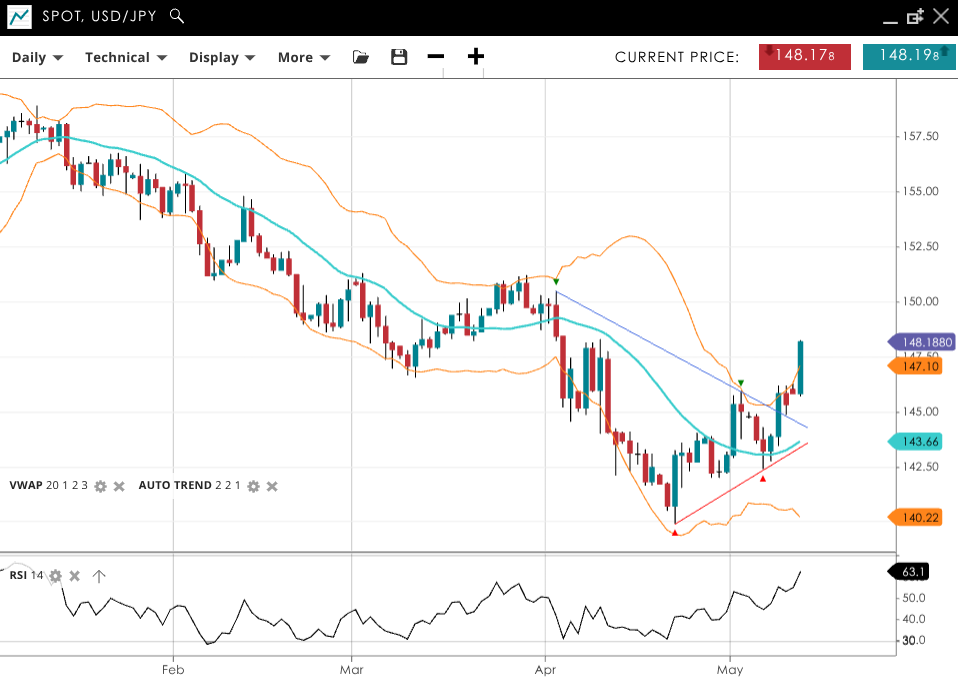
Task: Expand the Daily timeframe dropdown
Action: point(37,57)
